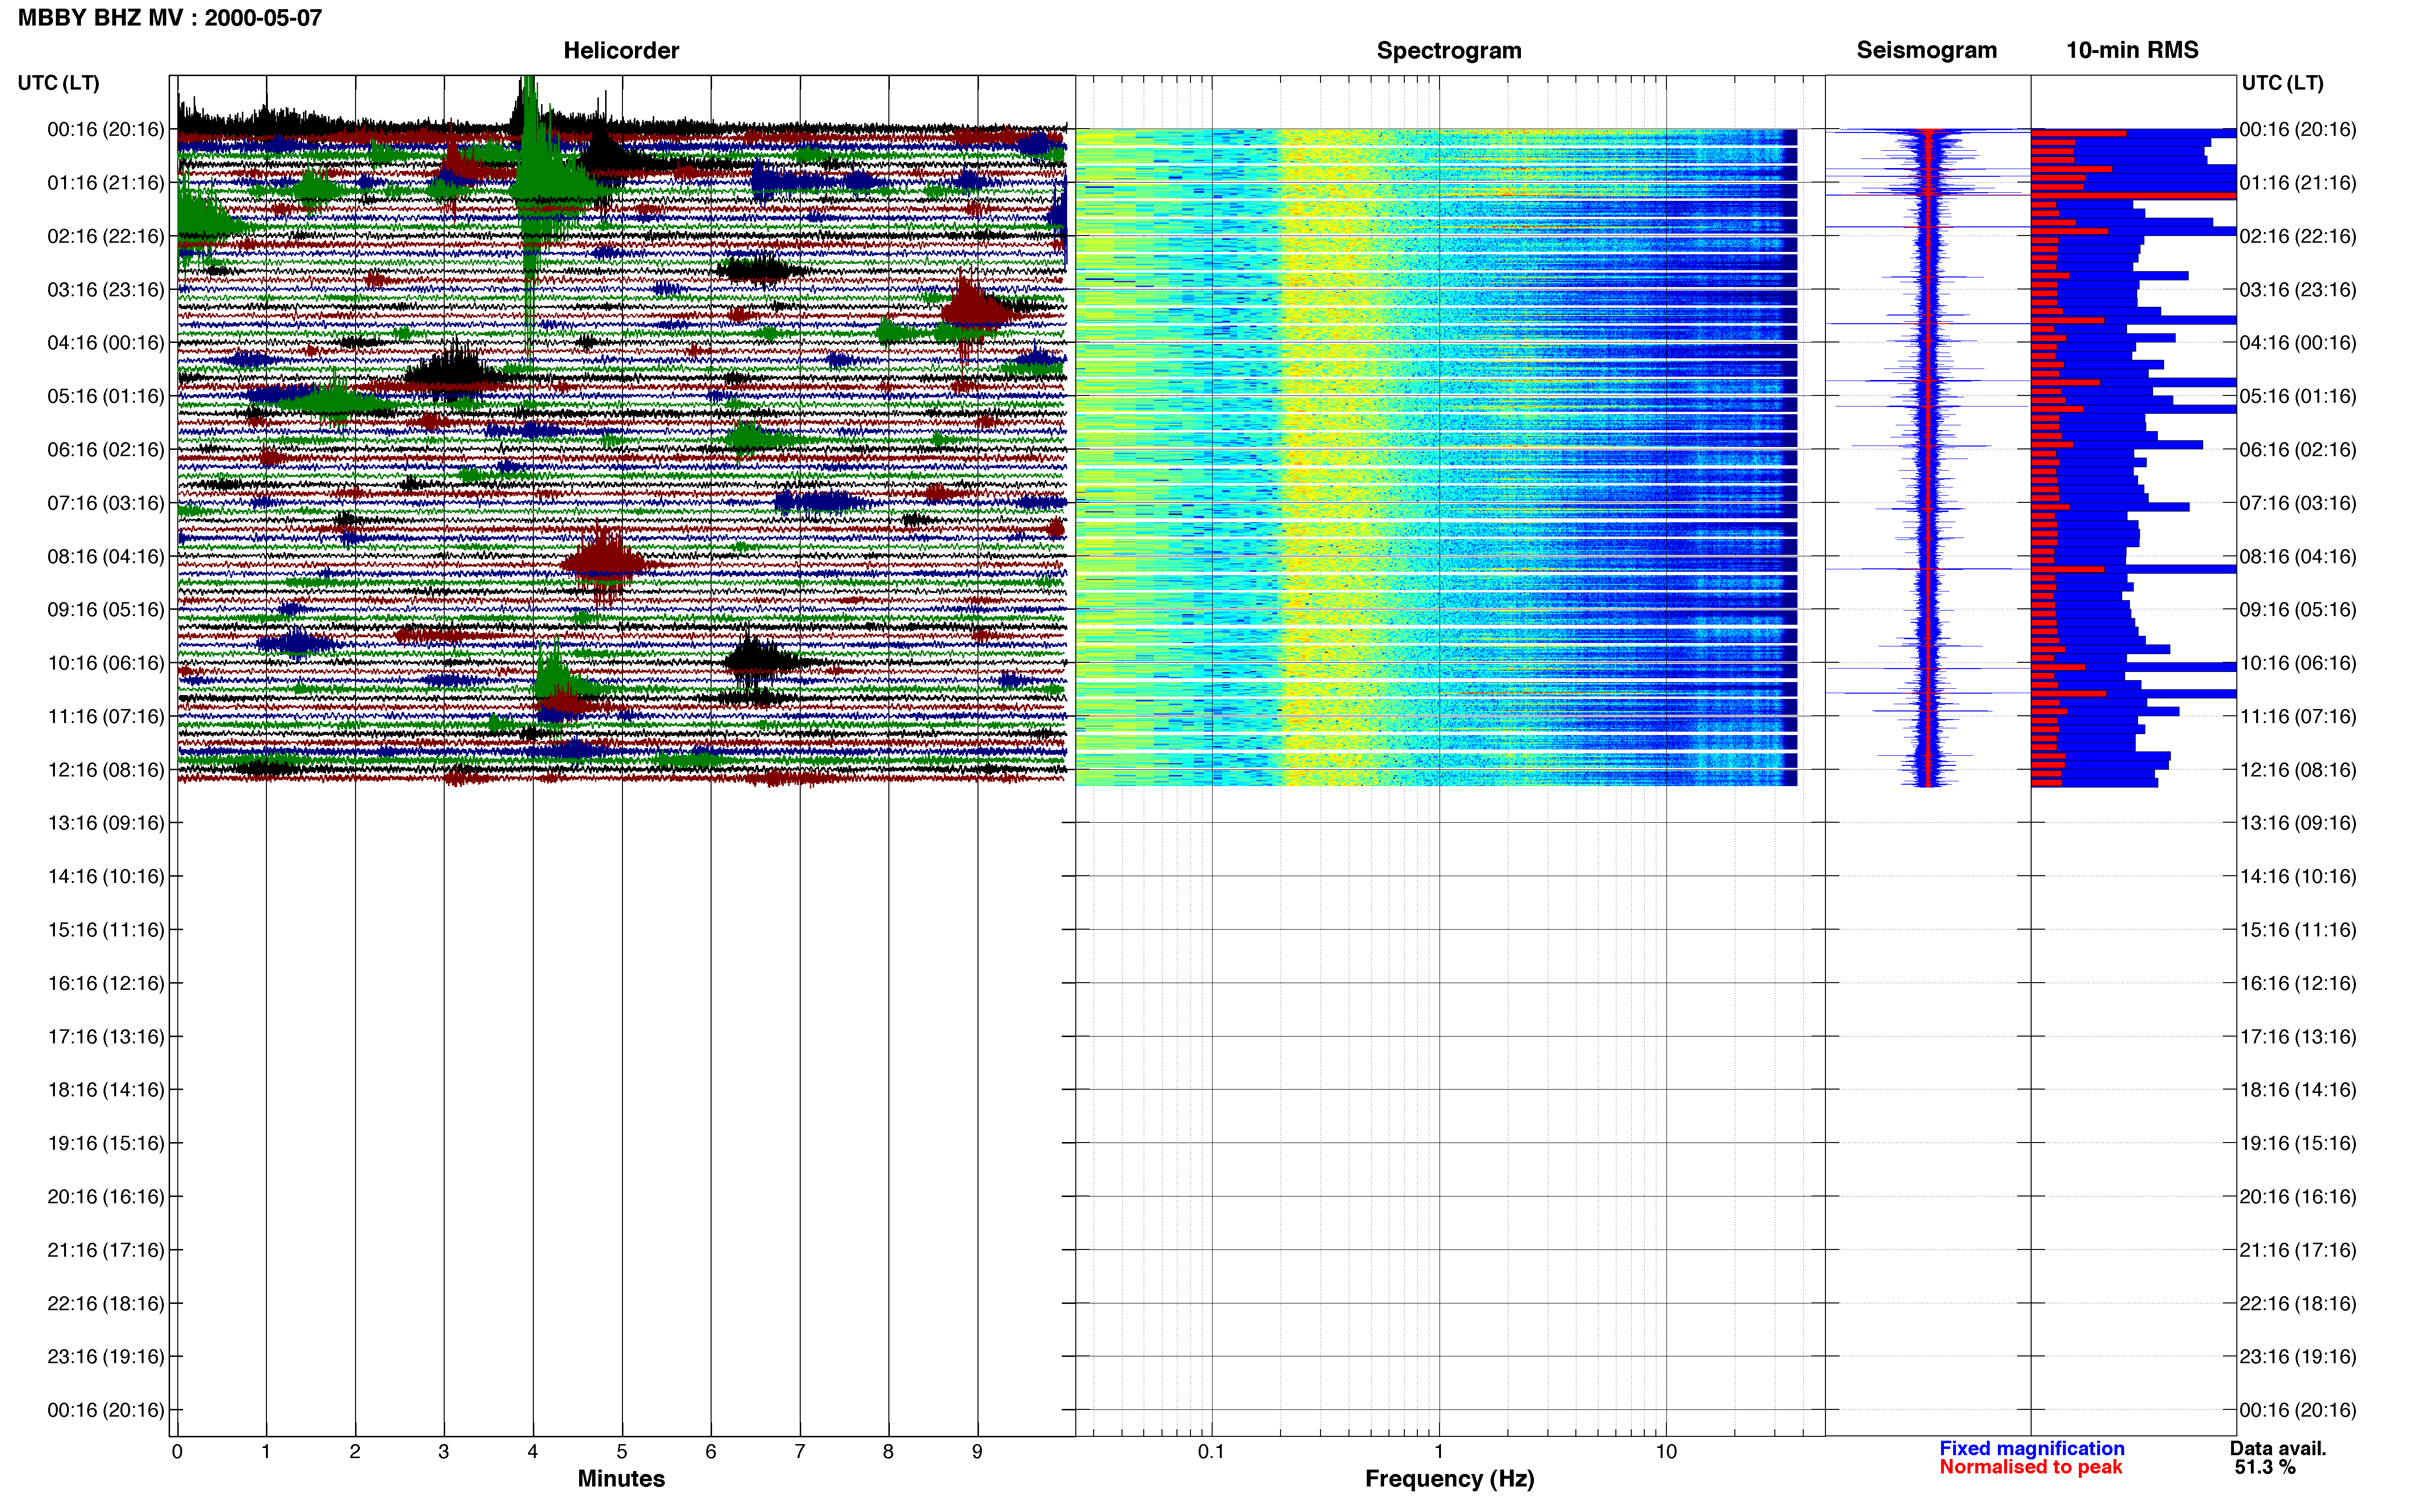The height and width of the screenshot is (1512, 2418).
Task: Click the '51.3 %' data availability value
Action: coord(2265,1467)
